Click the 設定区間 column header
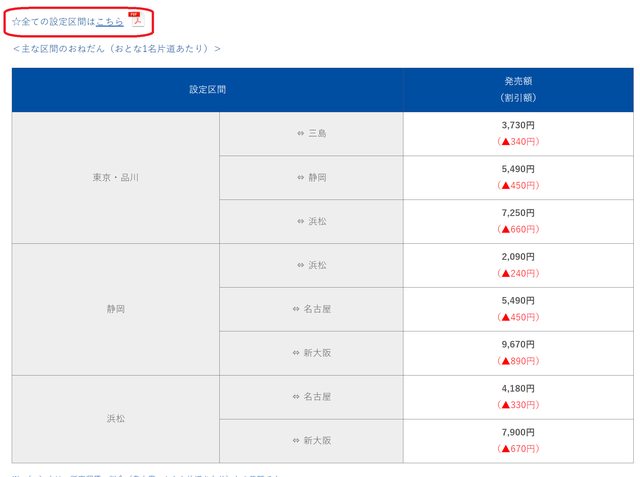 208,90
